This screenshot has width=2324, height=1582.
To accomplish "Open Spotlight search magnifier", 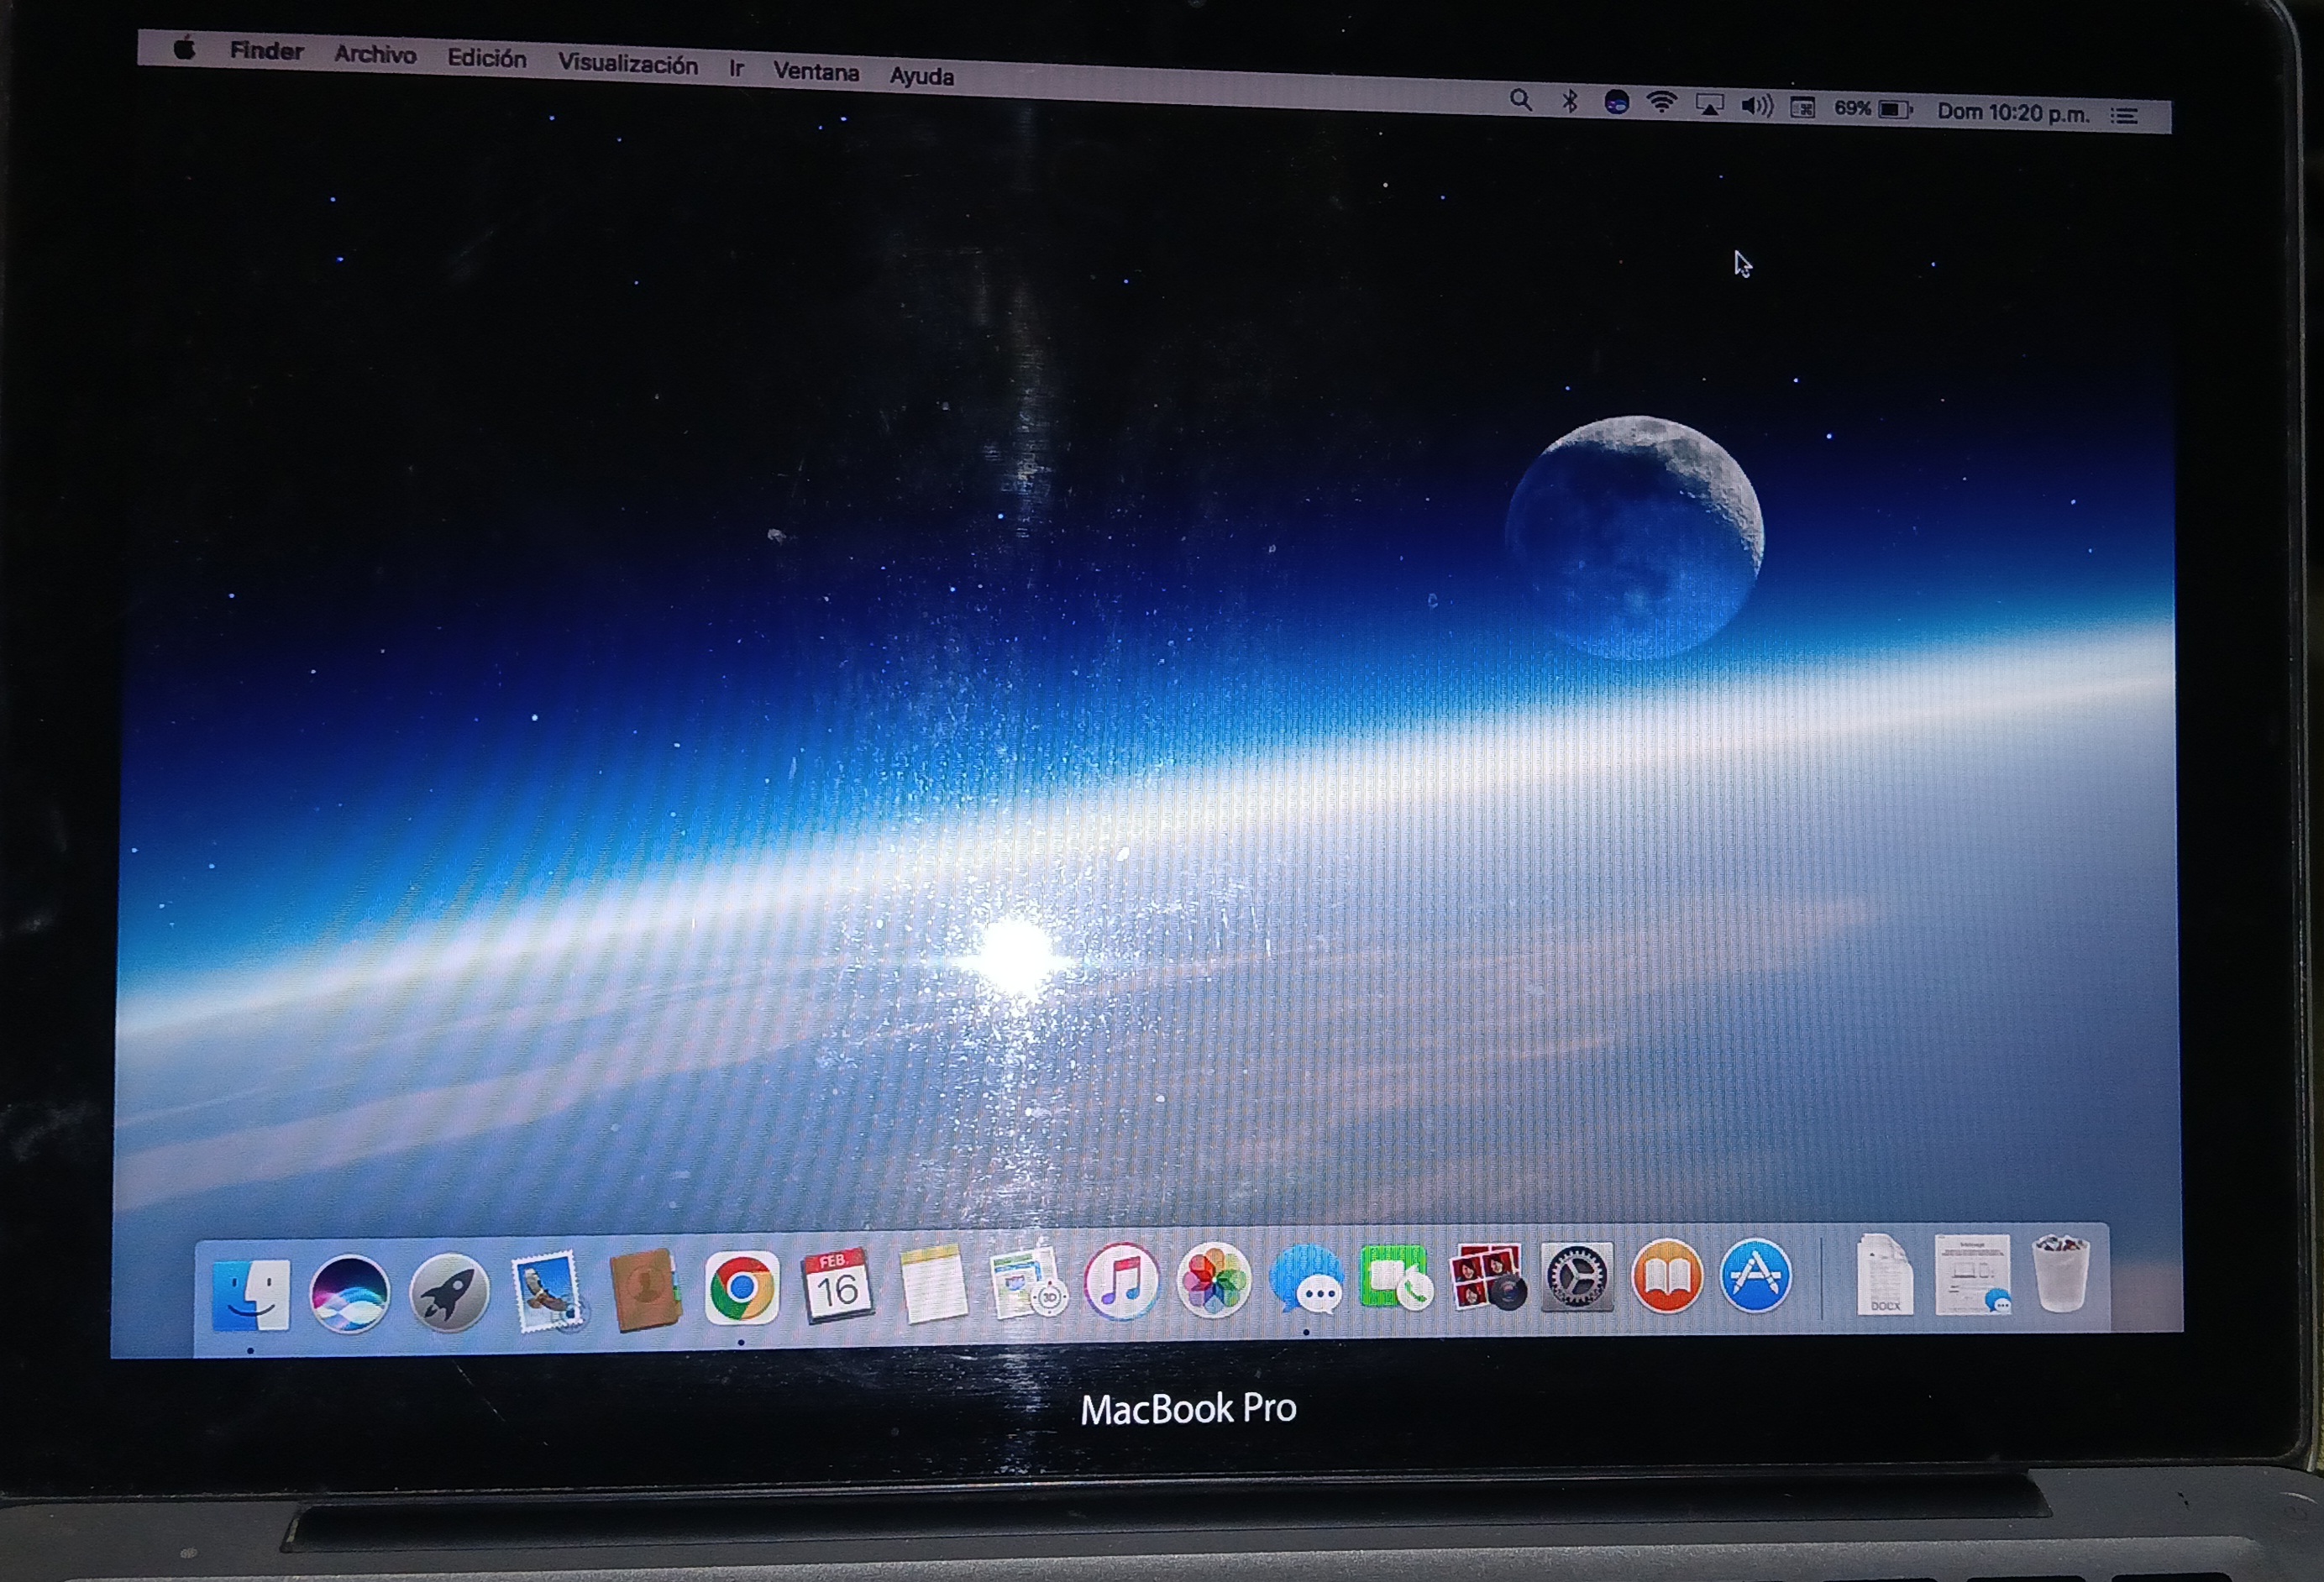I will click(x=1520, y=99).
